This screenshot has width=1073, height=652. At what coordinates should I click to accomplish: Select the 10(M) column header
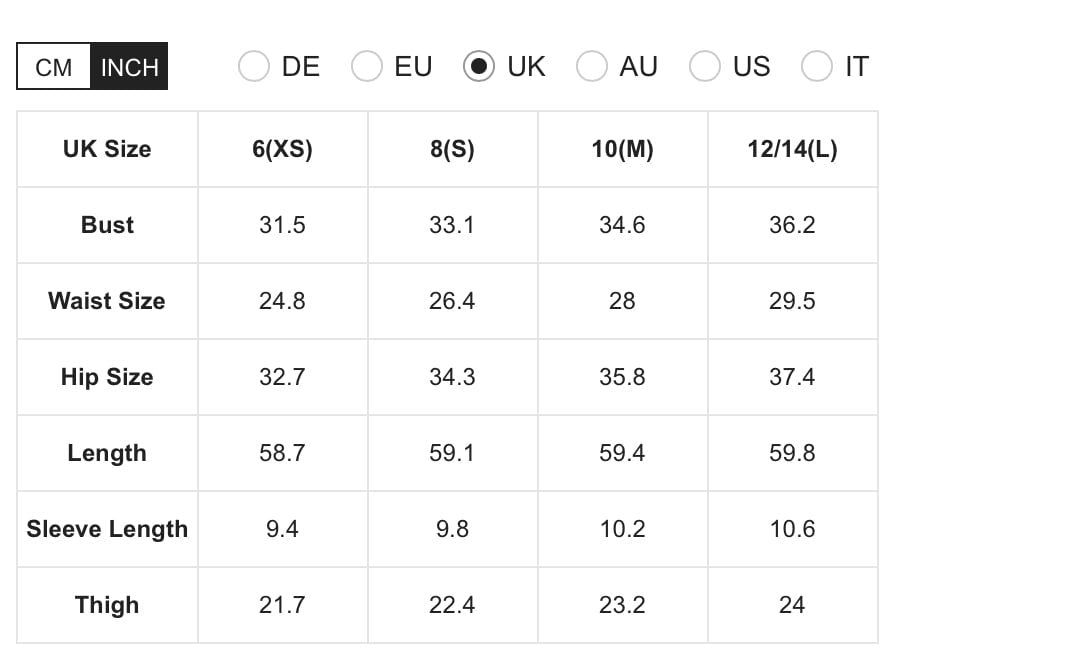[x=622, y=149]
